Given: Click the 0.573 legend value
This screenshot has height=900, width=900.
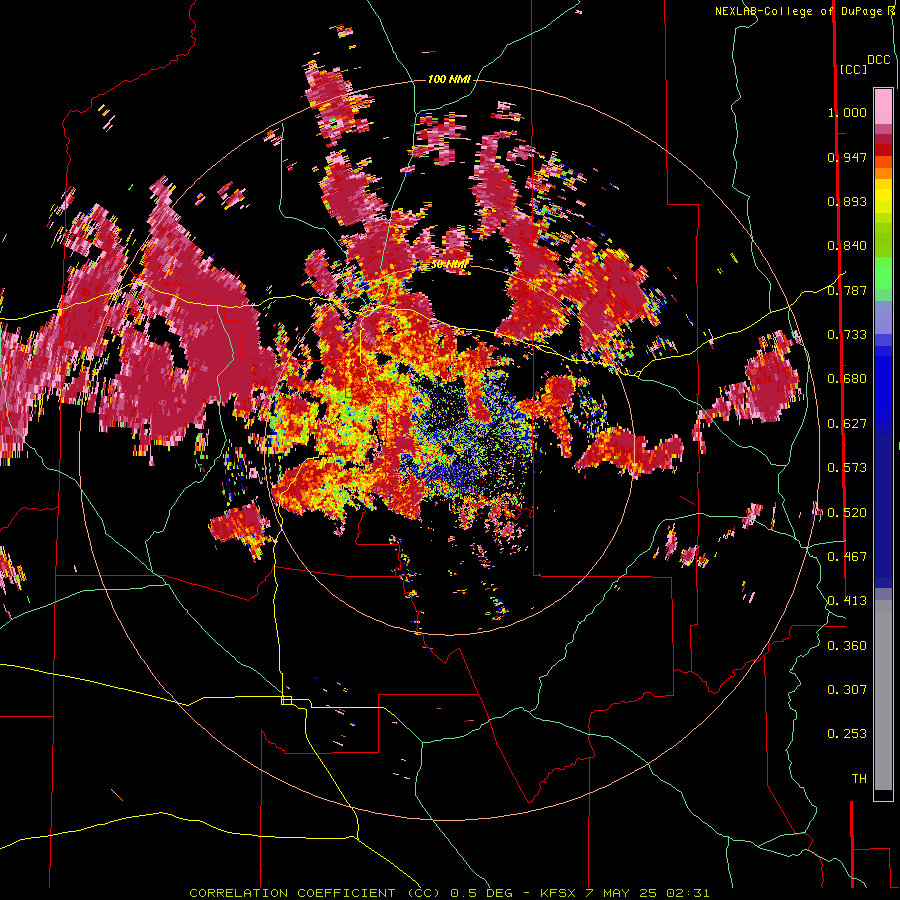Looking at the screenshot, I should [x=847, y=468].
